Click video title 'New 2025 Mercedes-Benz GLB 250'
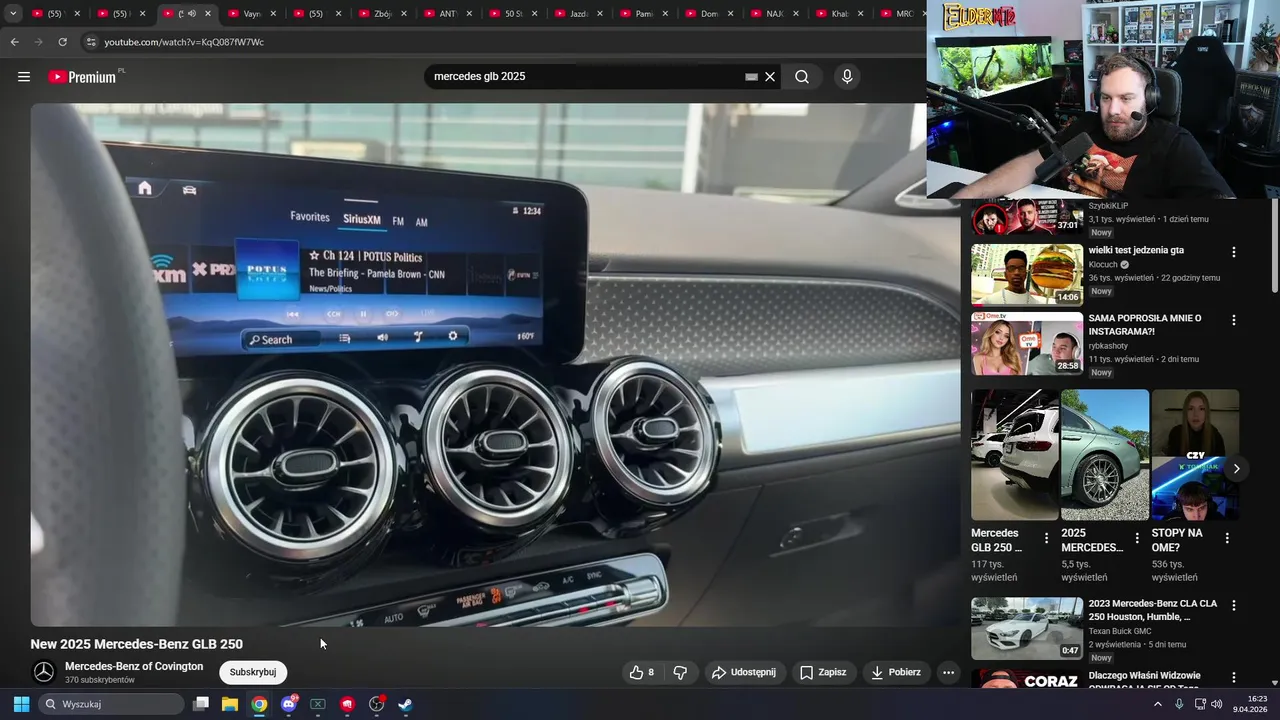The height and width of the screenshot is (720, 1280). [137, 644]
